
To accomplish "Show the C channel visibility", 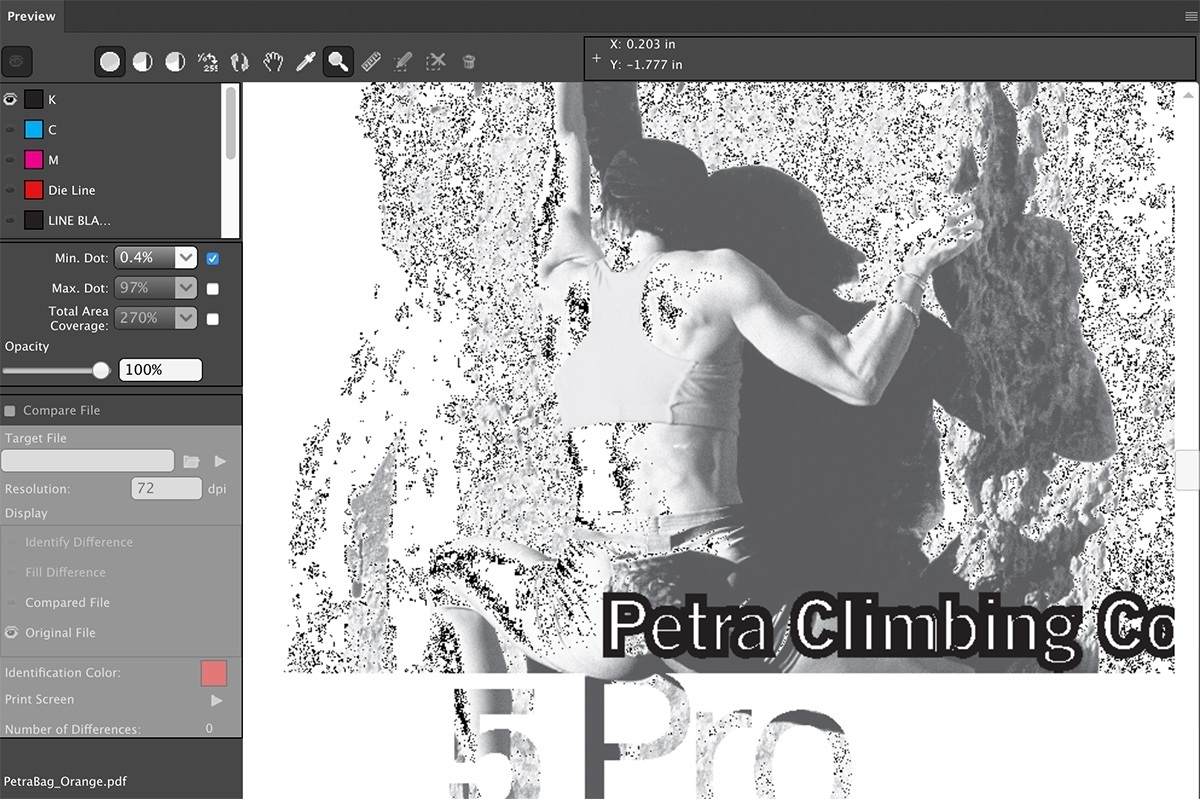I will pos(11,129).
